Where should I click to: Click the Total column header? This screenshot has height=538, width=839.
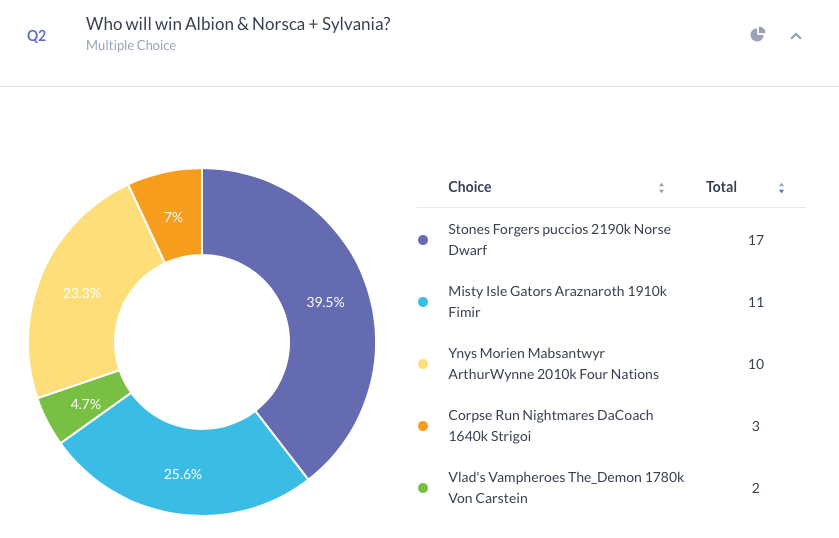(x=721, y=187)
